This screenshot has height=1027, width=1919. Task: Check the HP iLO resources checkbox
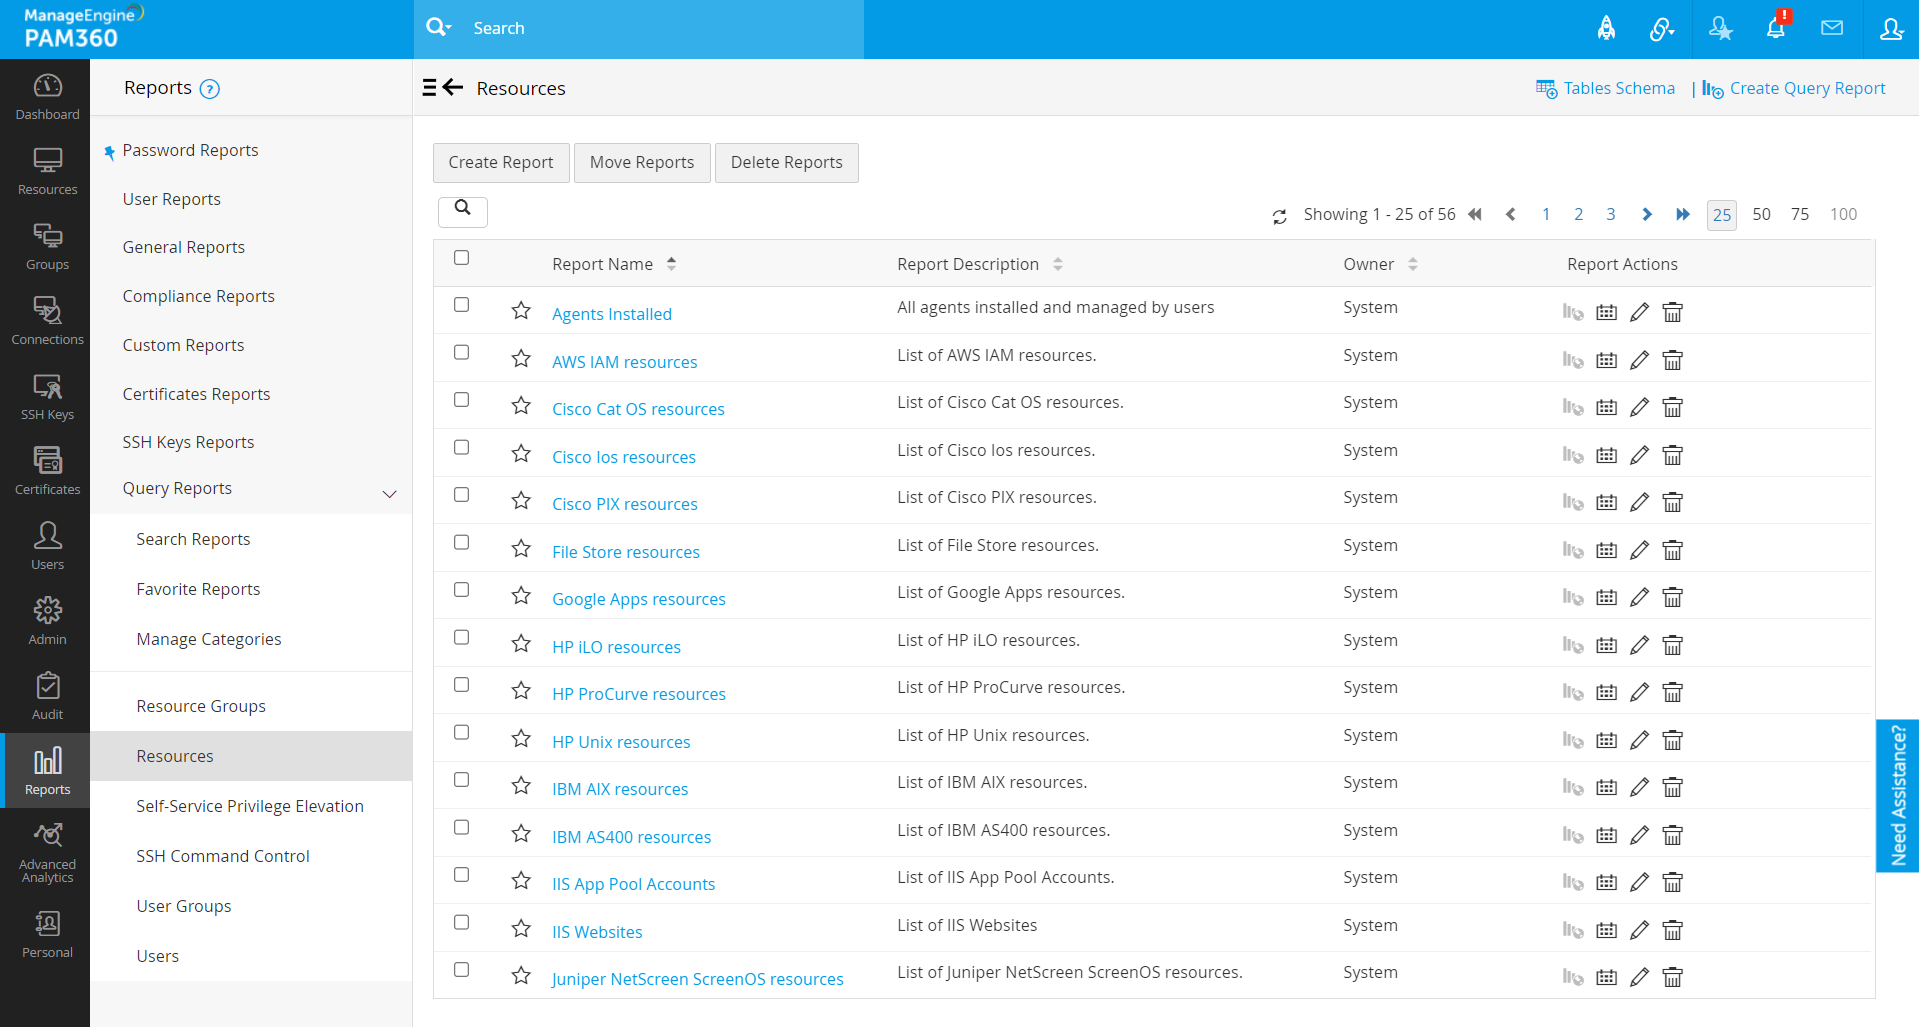coord(461,637)
